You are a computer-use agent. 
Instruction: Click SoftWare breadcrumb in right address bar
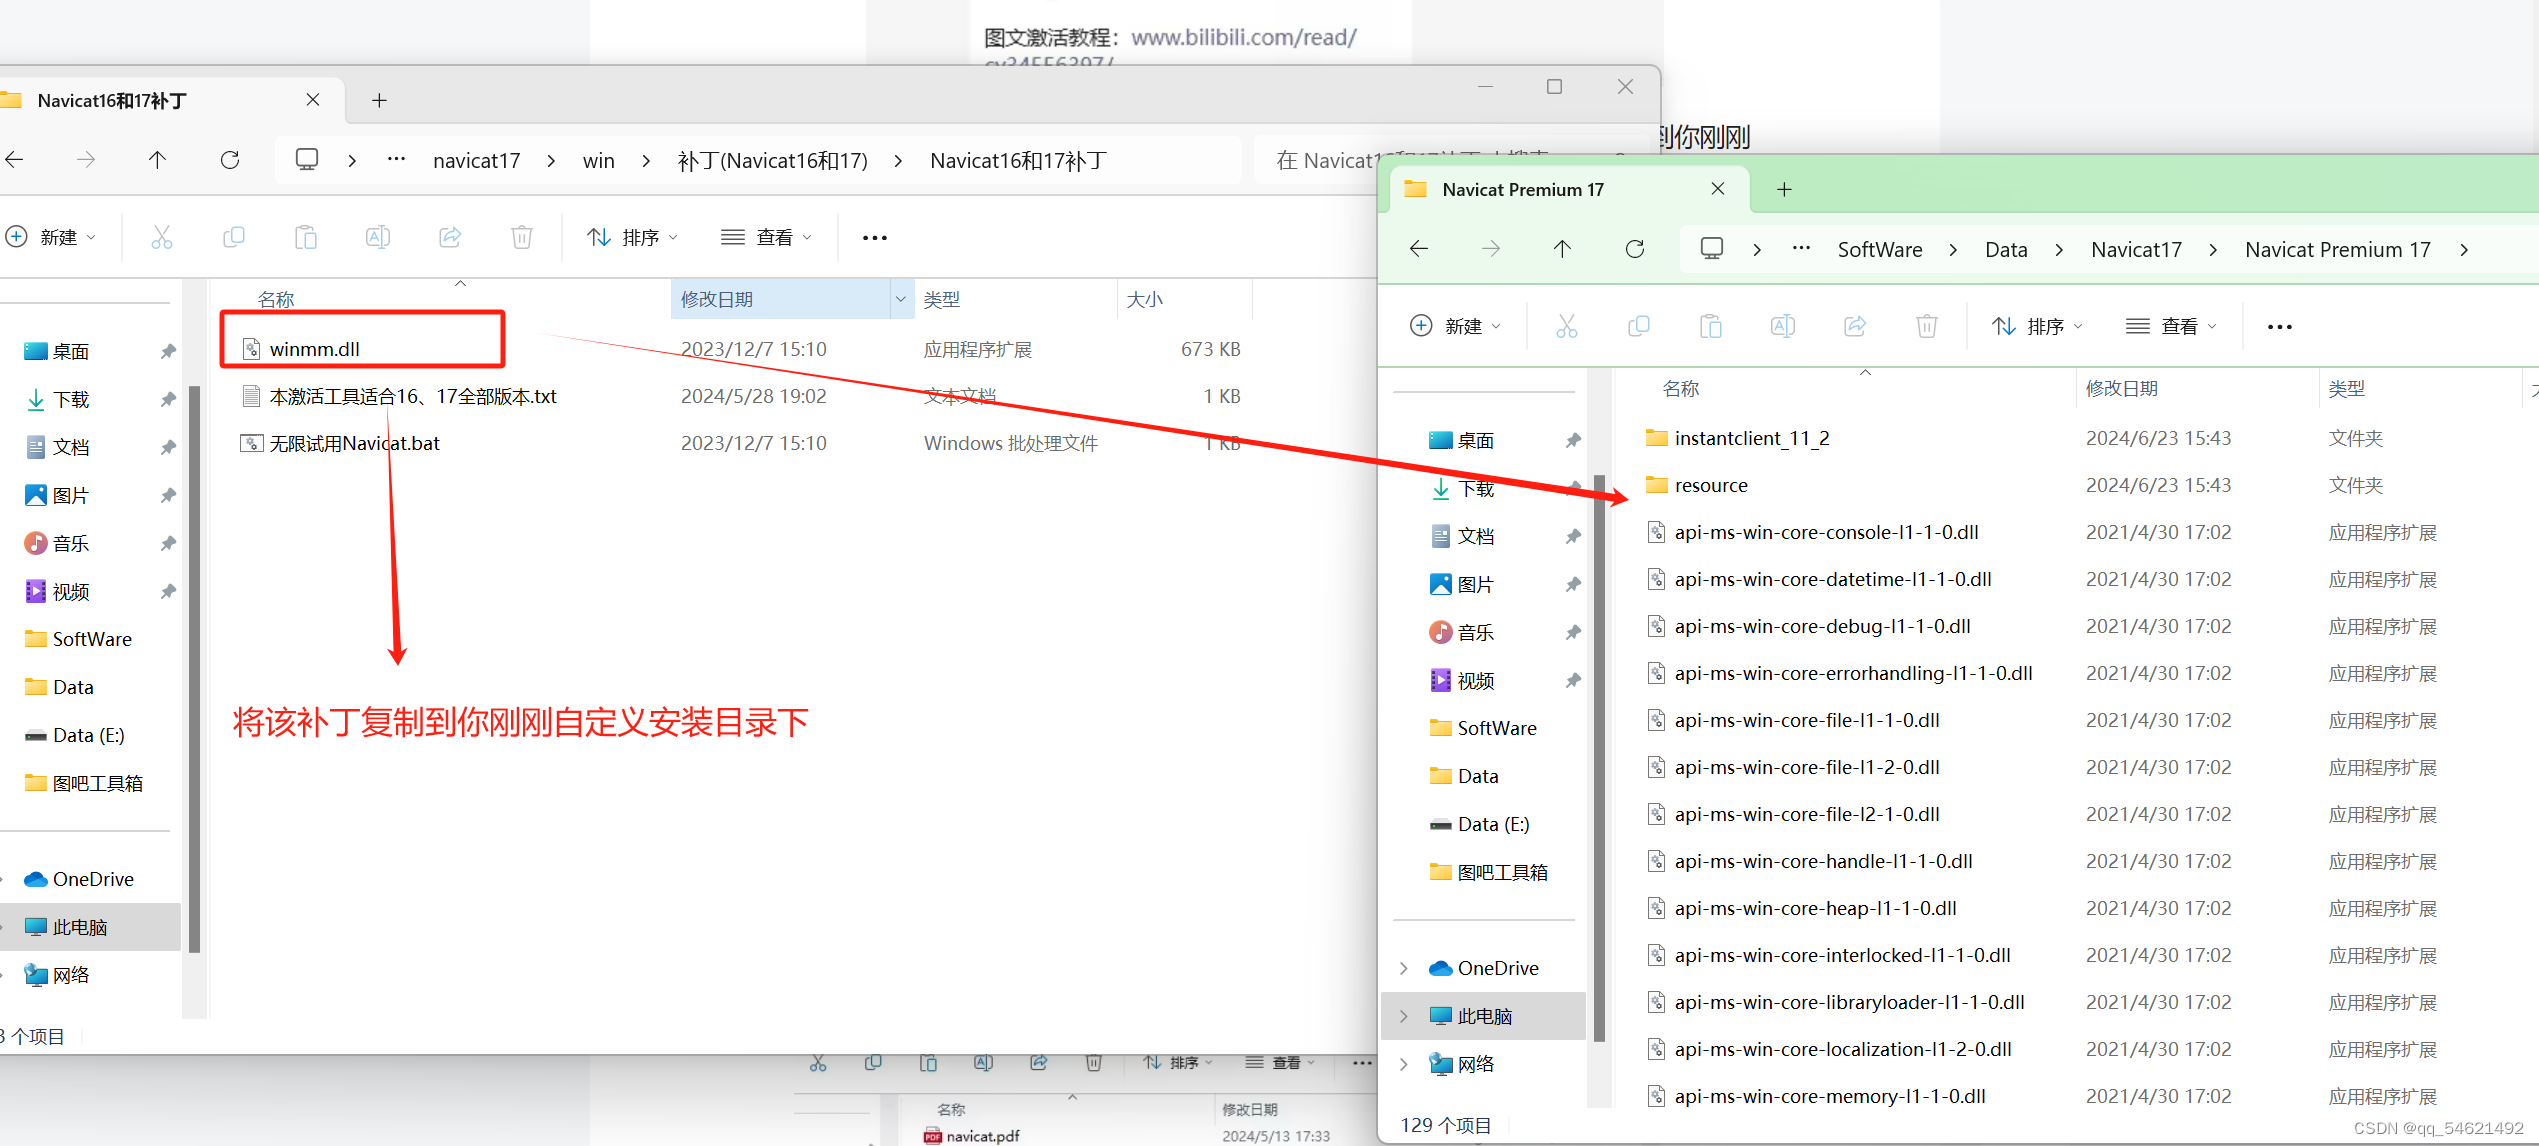tap(1880, 250)
